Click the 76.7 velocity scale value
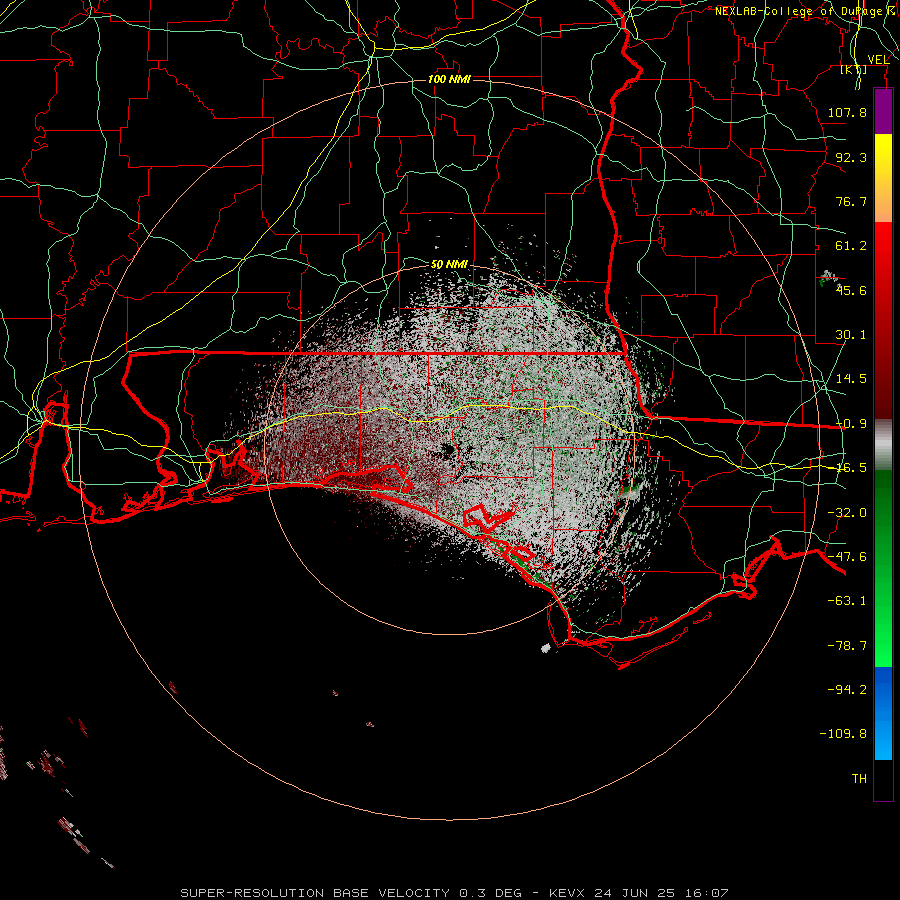This screenshot has height=900, width=900. 851,201
